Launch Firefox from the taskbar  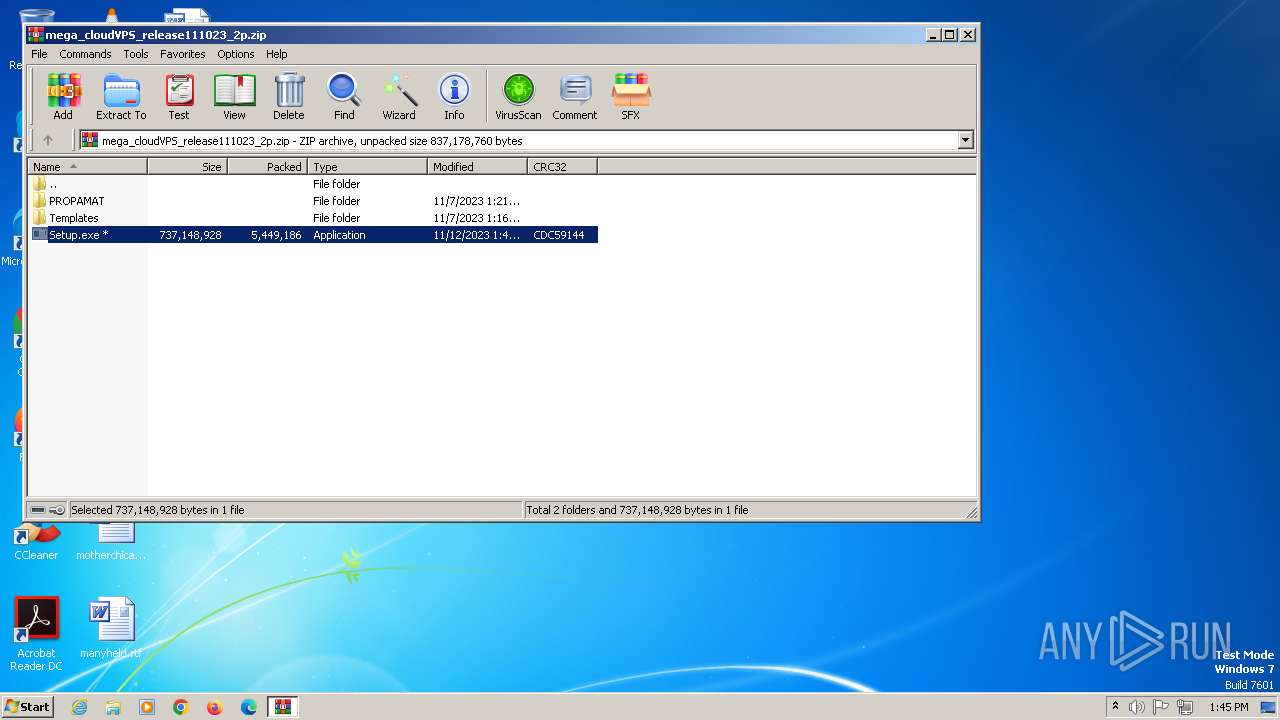click(x=215, y=707)
